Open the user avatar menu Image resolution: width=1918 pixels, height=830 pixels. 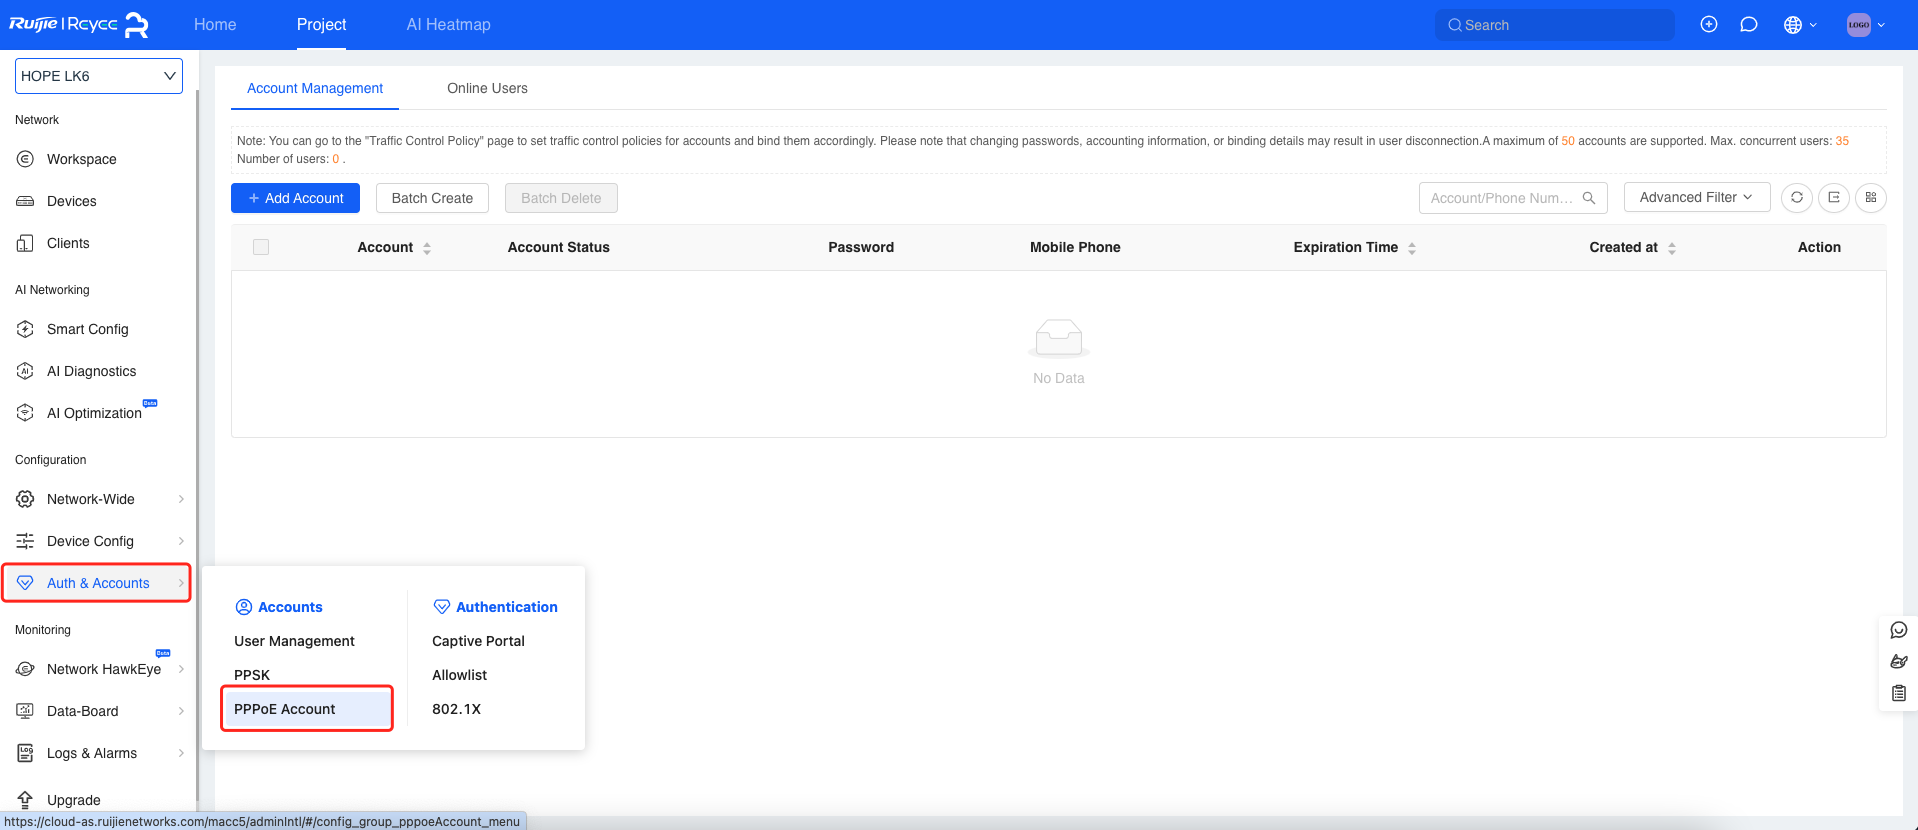click(x=1866, y=24)
